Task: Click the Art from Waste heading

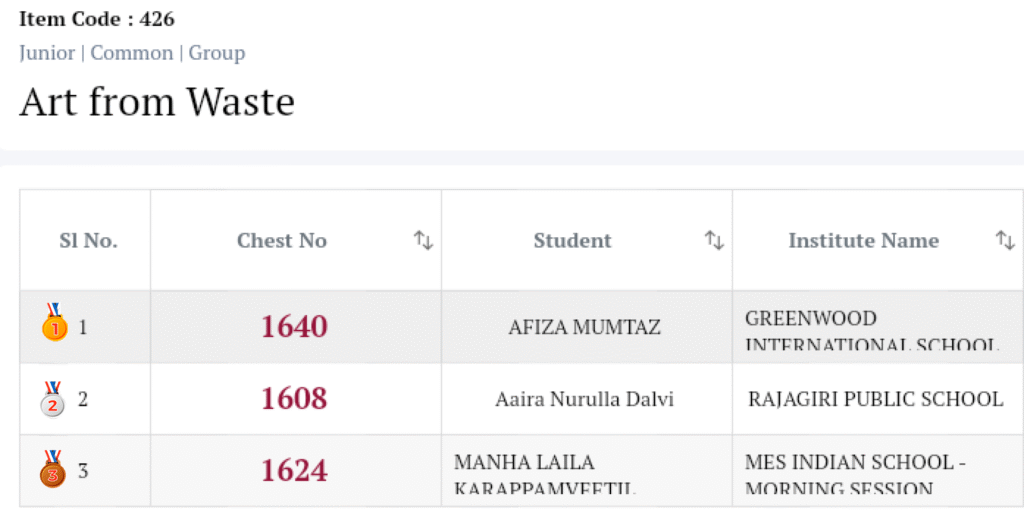Action: click(157, 102)
